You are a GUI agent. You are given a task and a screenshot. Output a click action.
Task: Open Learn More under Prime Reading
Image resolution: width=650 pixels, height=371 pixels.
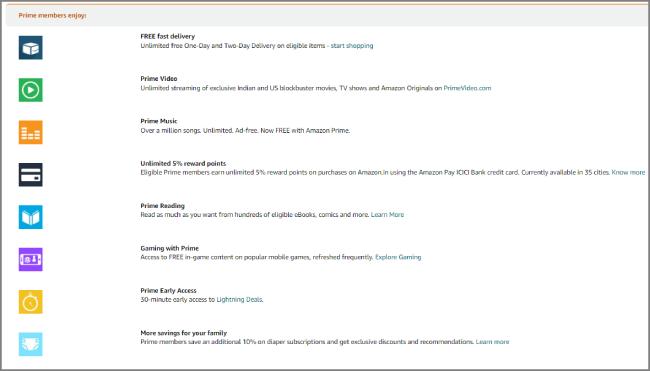(387, 215)
